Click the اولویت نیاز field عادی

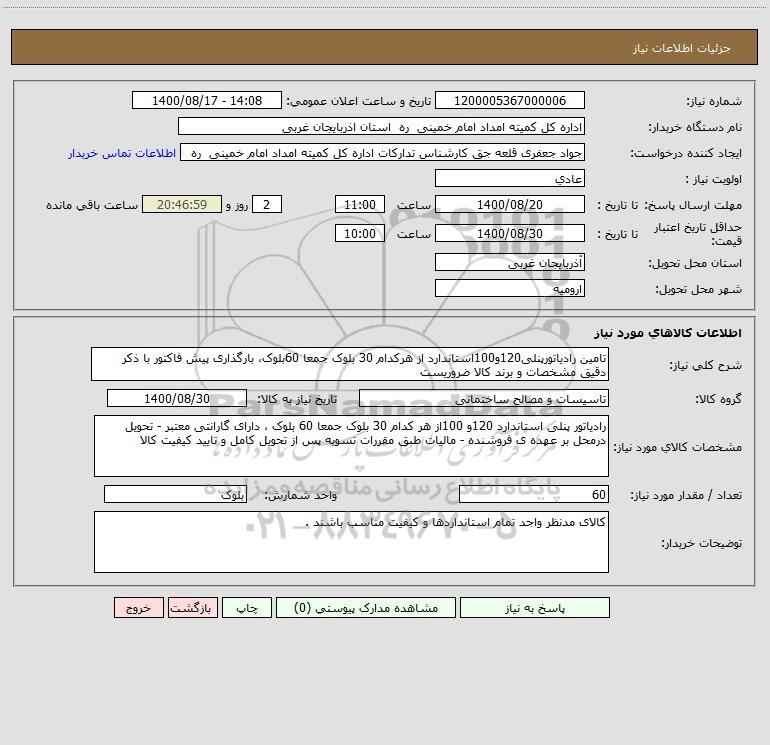(x=510, y=178)
